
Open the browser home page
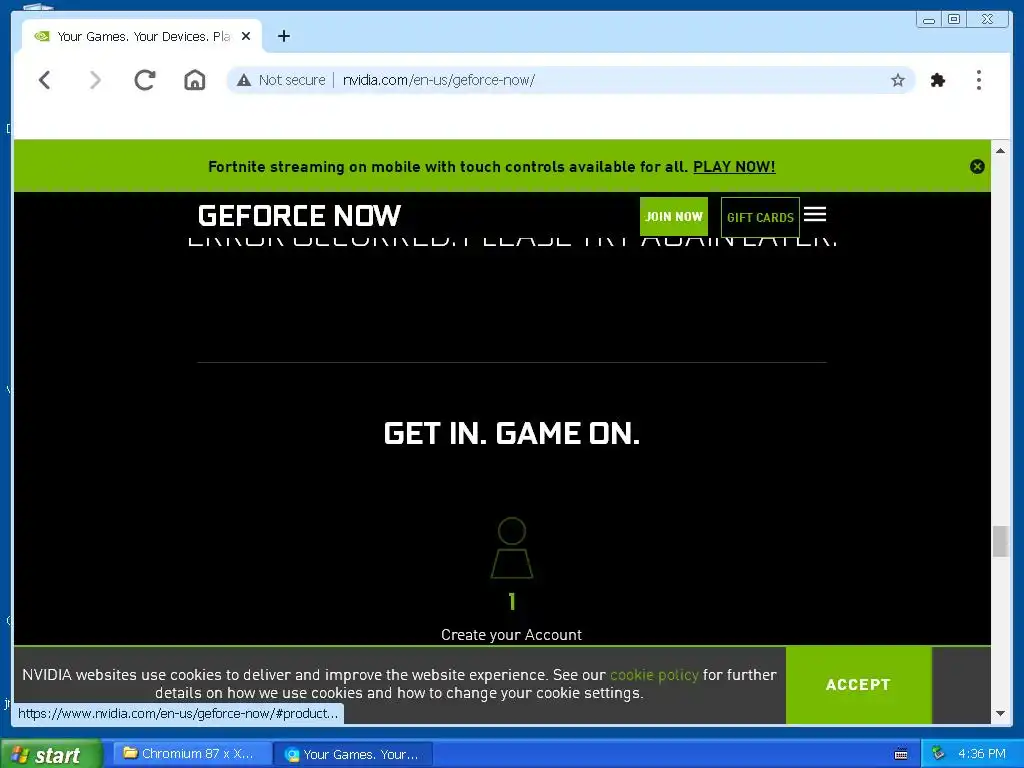[x=195, y=80]
